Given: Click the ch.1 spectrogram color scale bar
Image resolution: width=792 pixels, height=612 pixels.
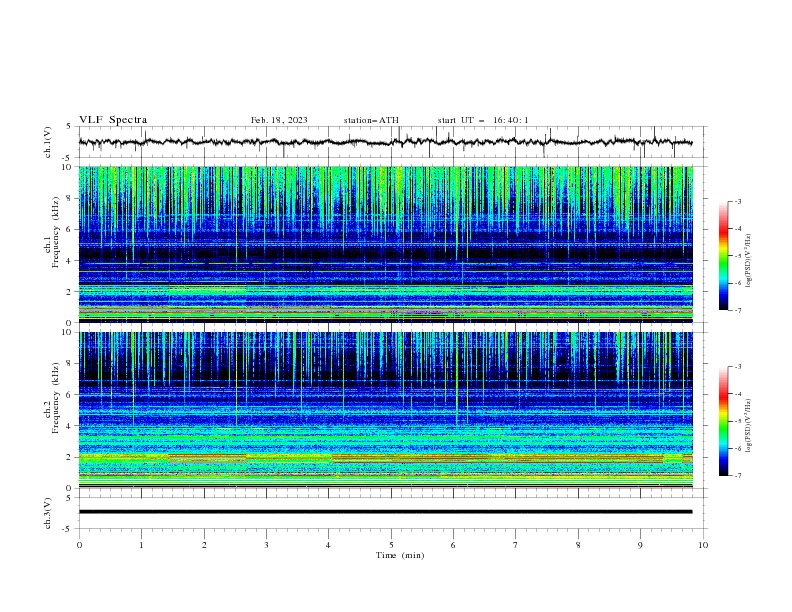Looking at the screenshot, I should click(723, 256).
